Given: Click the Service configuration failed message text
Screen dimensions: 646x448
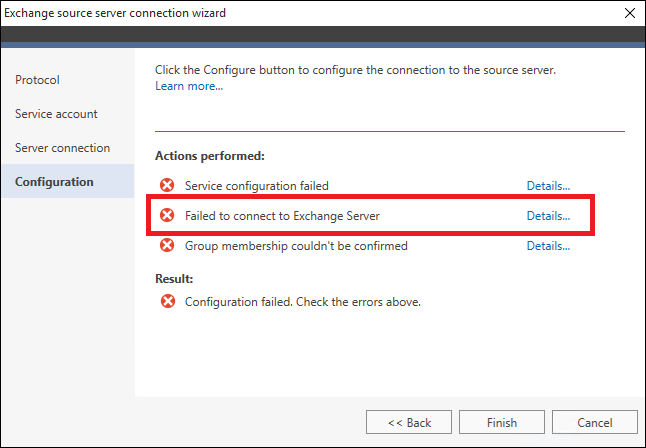Looking at the screenshot, I should tap(257, 186).
